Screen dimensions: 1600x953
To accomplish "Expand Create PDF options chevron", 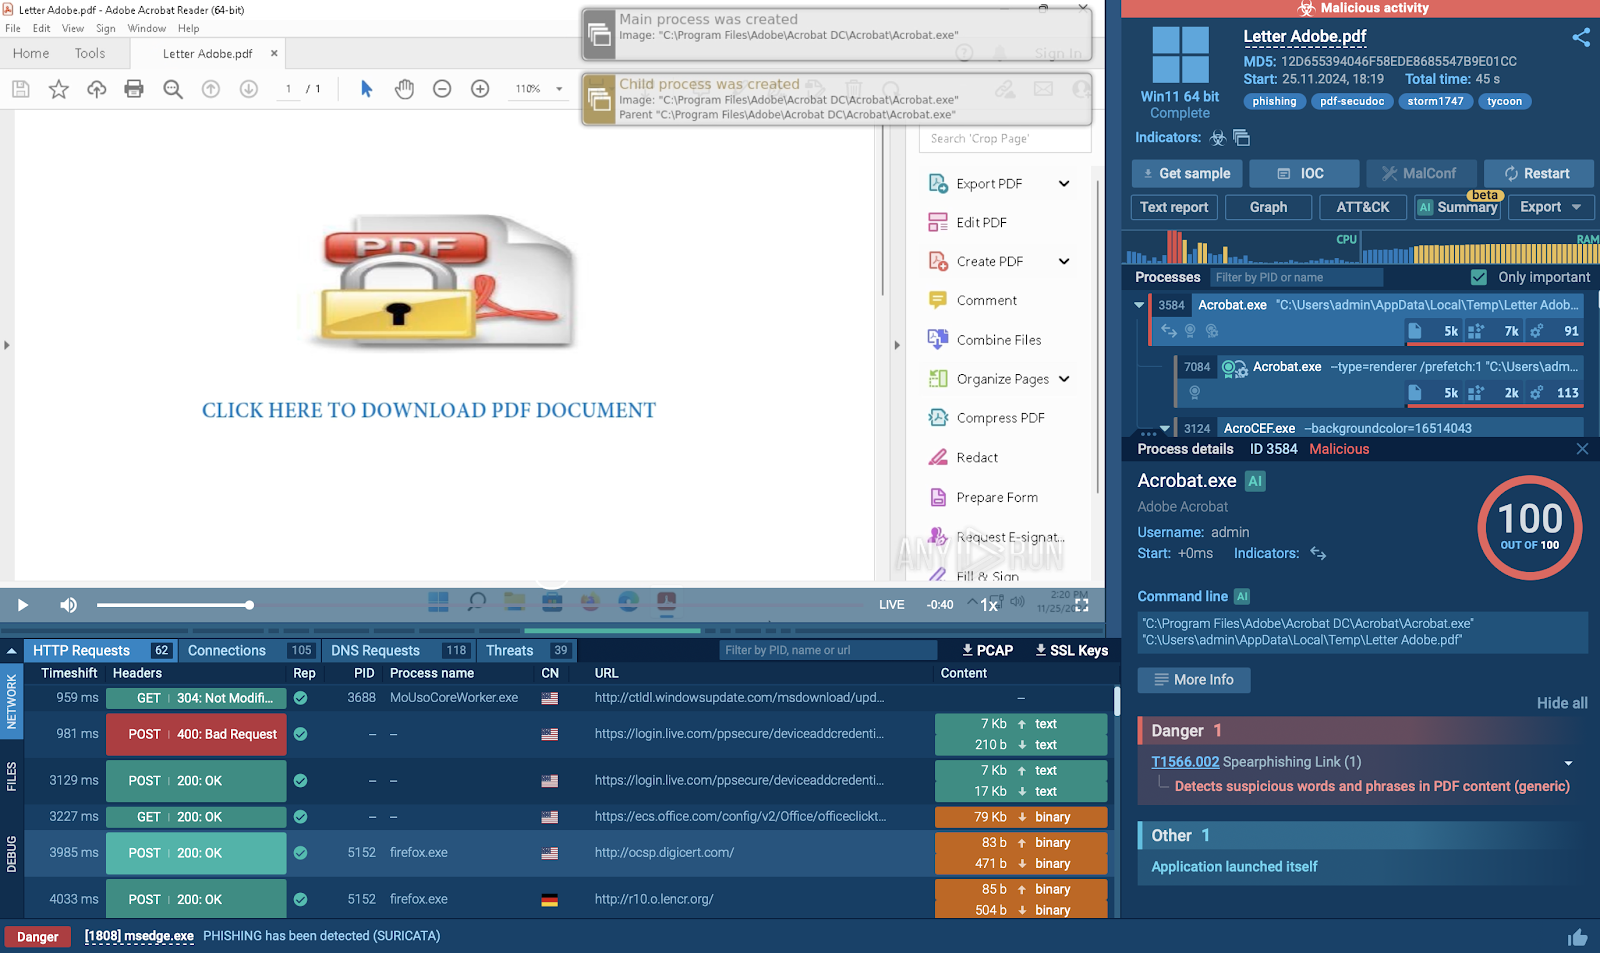I will tap(1064, 261).
